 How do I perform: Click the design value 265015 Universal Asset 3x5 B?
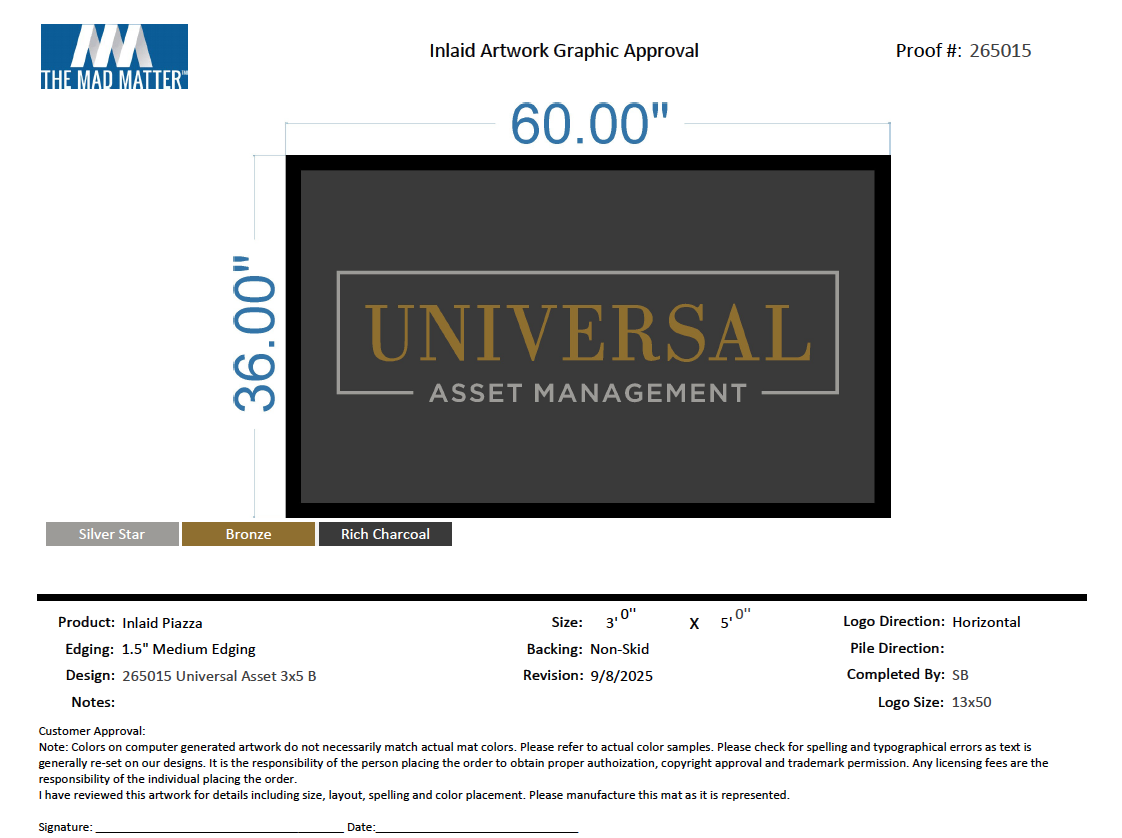coord(219,676)
